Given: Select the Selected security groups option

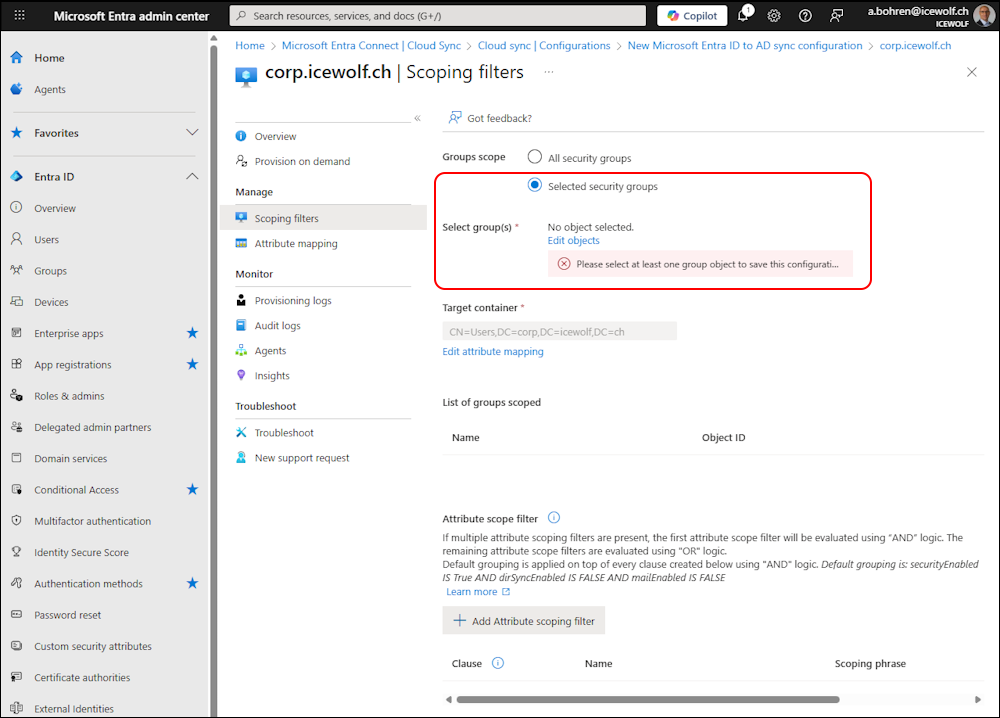Looking at the screenshot, I should point(535,186).
